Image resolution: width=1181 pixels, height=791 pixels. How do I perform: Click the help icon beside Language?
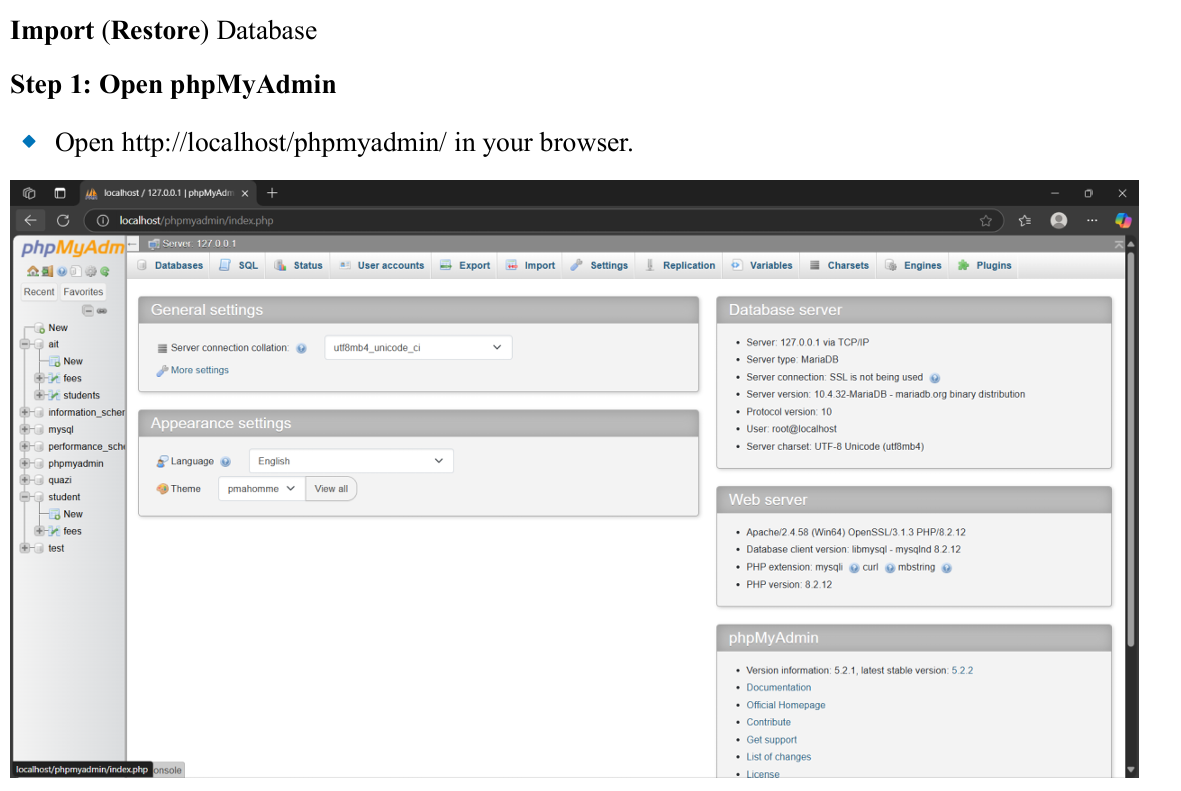[x=226, y=462]
